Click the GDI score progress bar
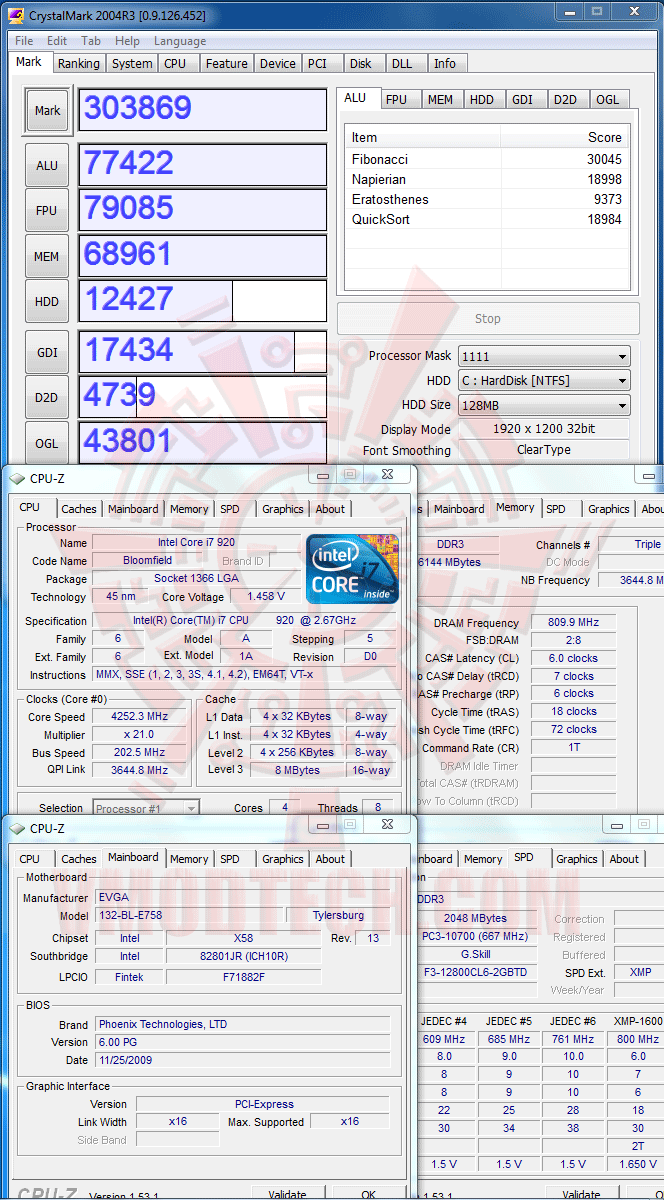Screen dimensions: 664x1200 coord(202,351)
